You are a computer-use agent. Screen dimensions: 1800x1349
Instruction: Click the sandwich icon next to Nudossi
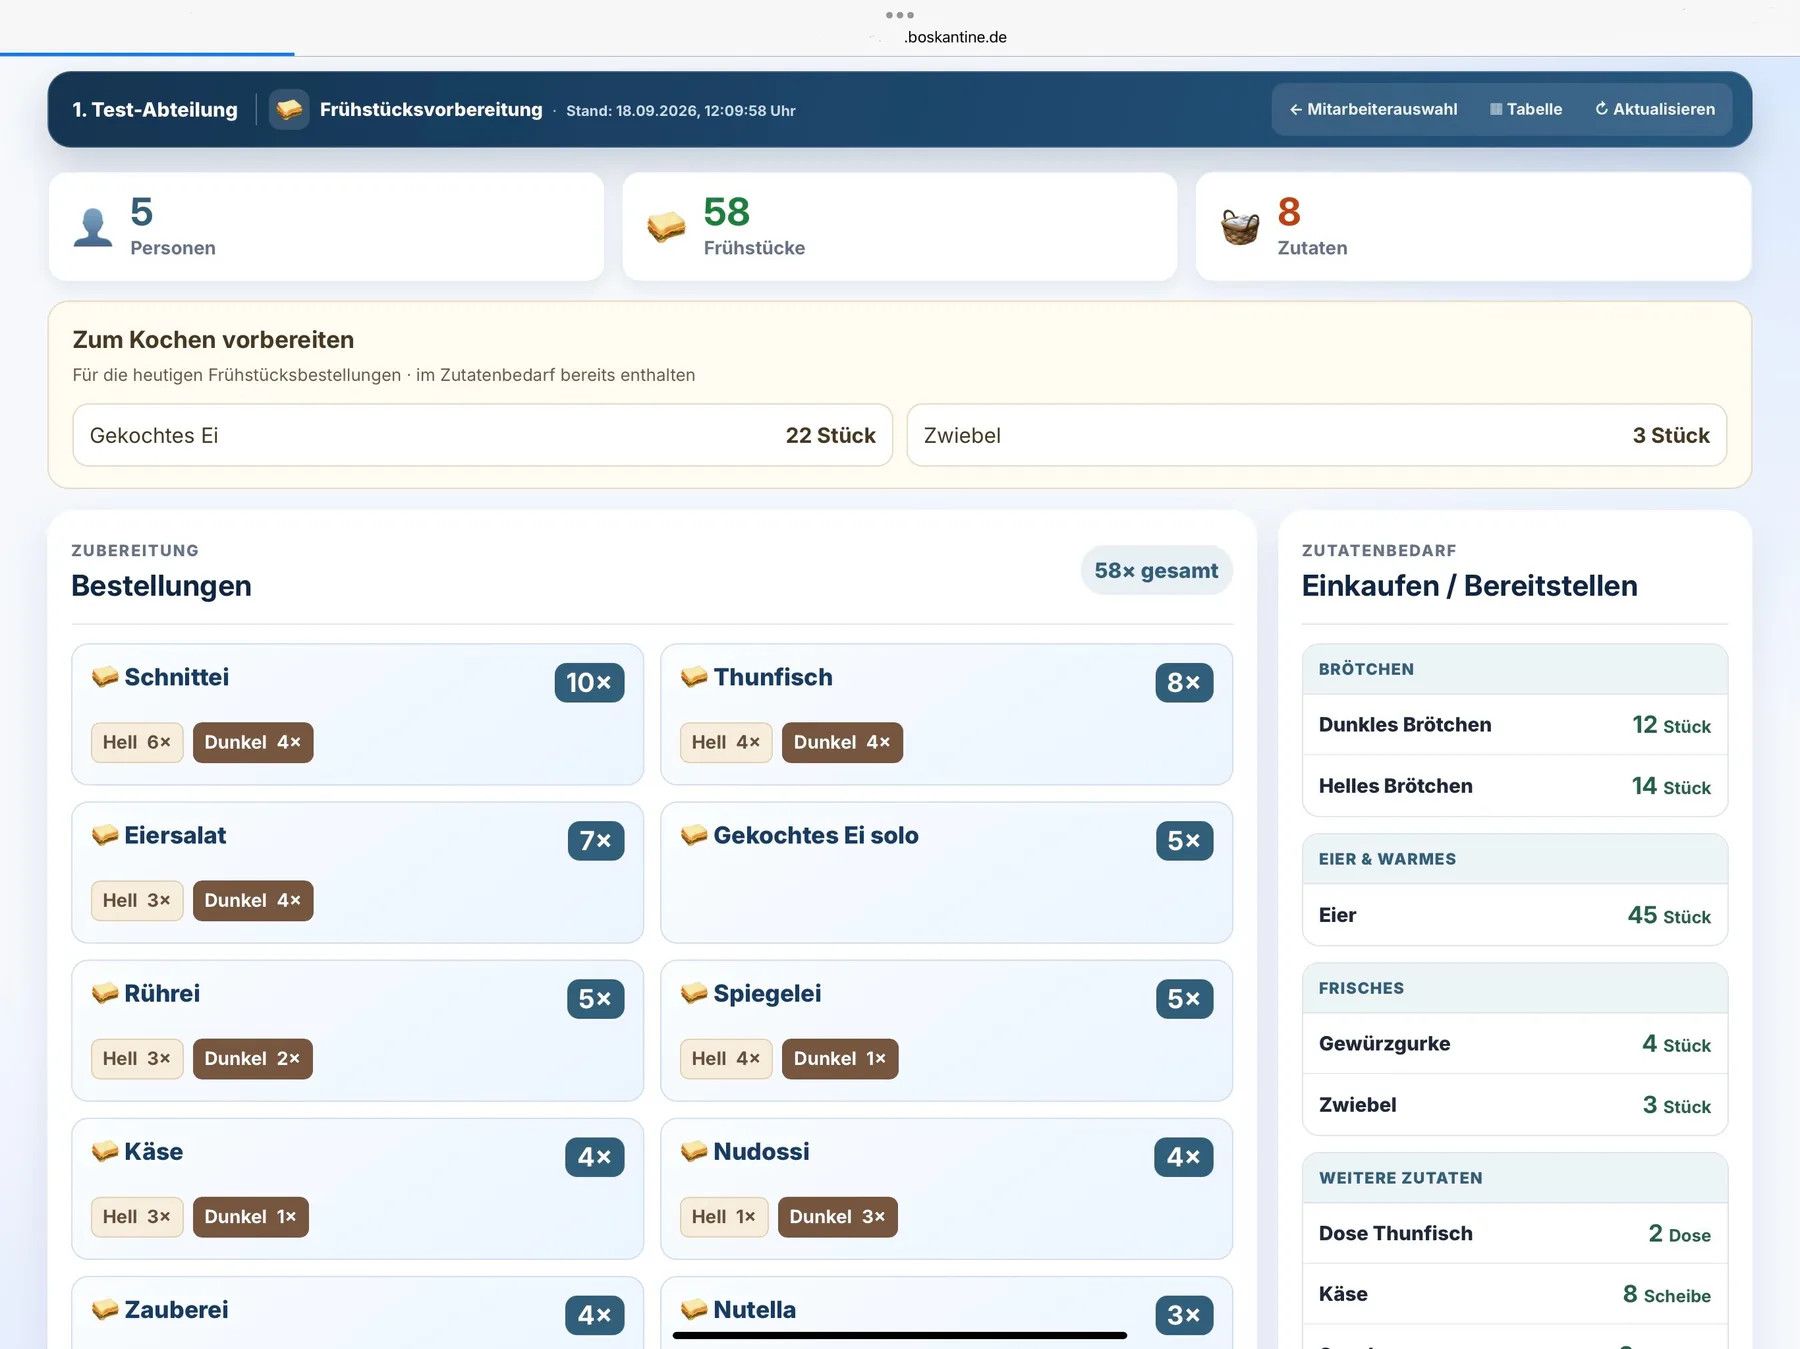click(694, 1151)
